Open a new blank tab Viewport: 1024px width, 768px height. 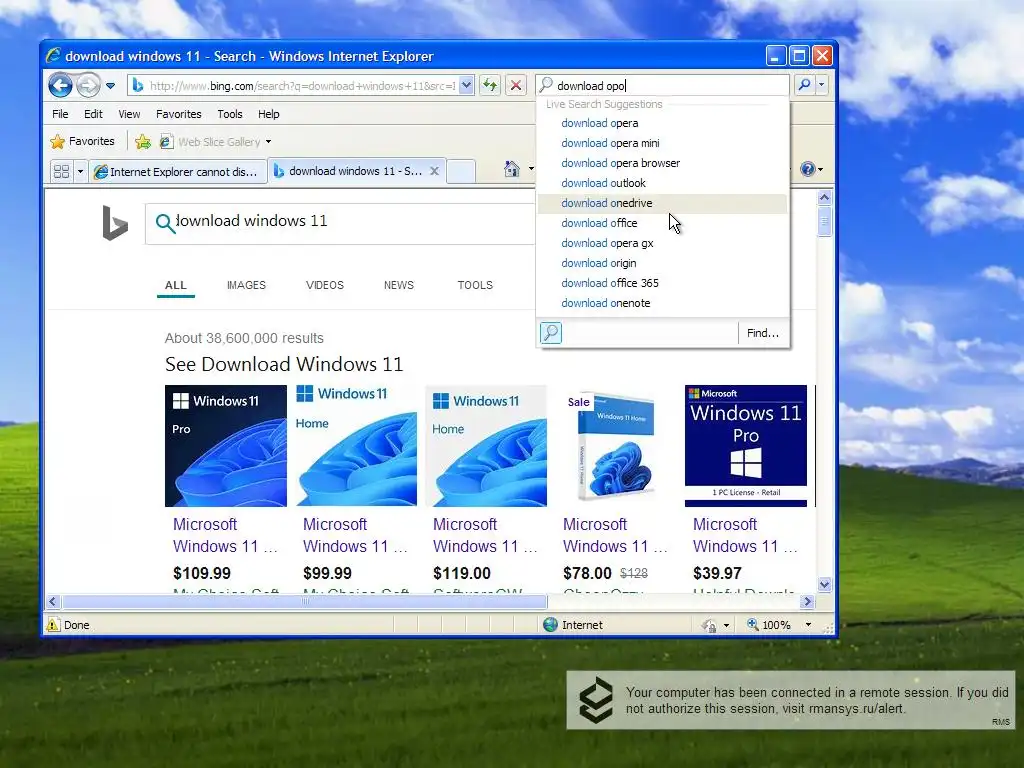[461, 171]
